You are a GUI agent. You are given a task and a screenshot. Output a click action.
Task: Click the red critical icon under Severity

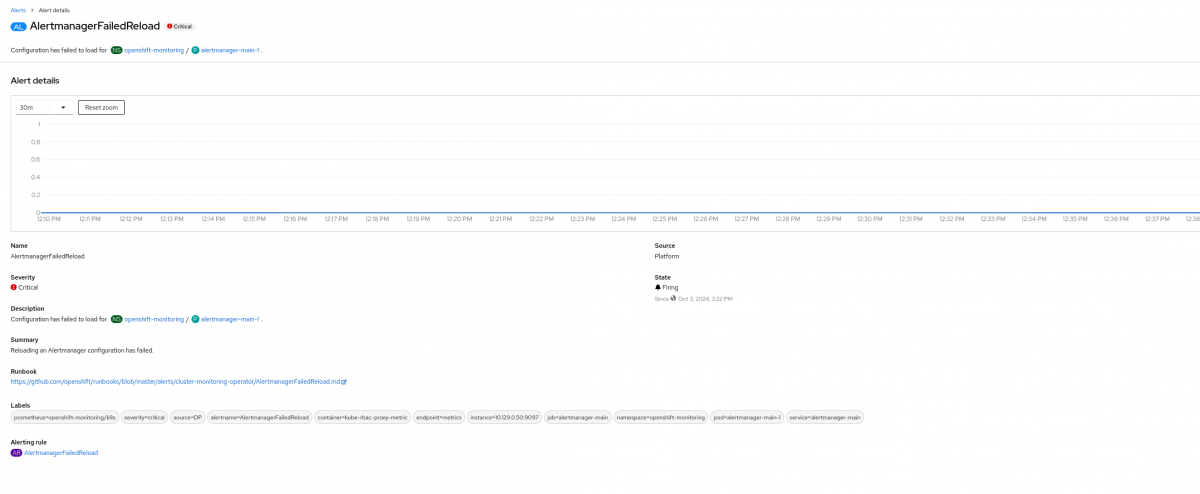point(14,287)
